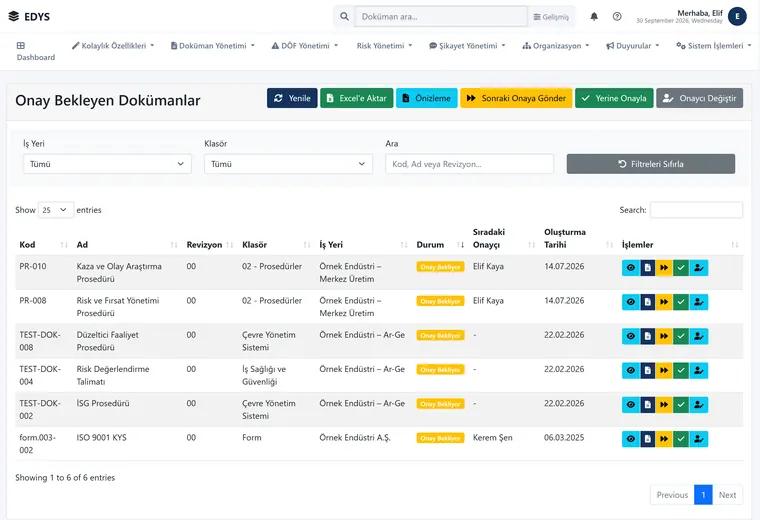This screenshot has height=520, width=760.
Task: Open document file icon in PR-010 row
Action: tap(648, 268)
